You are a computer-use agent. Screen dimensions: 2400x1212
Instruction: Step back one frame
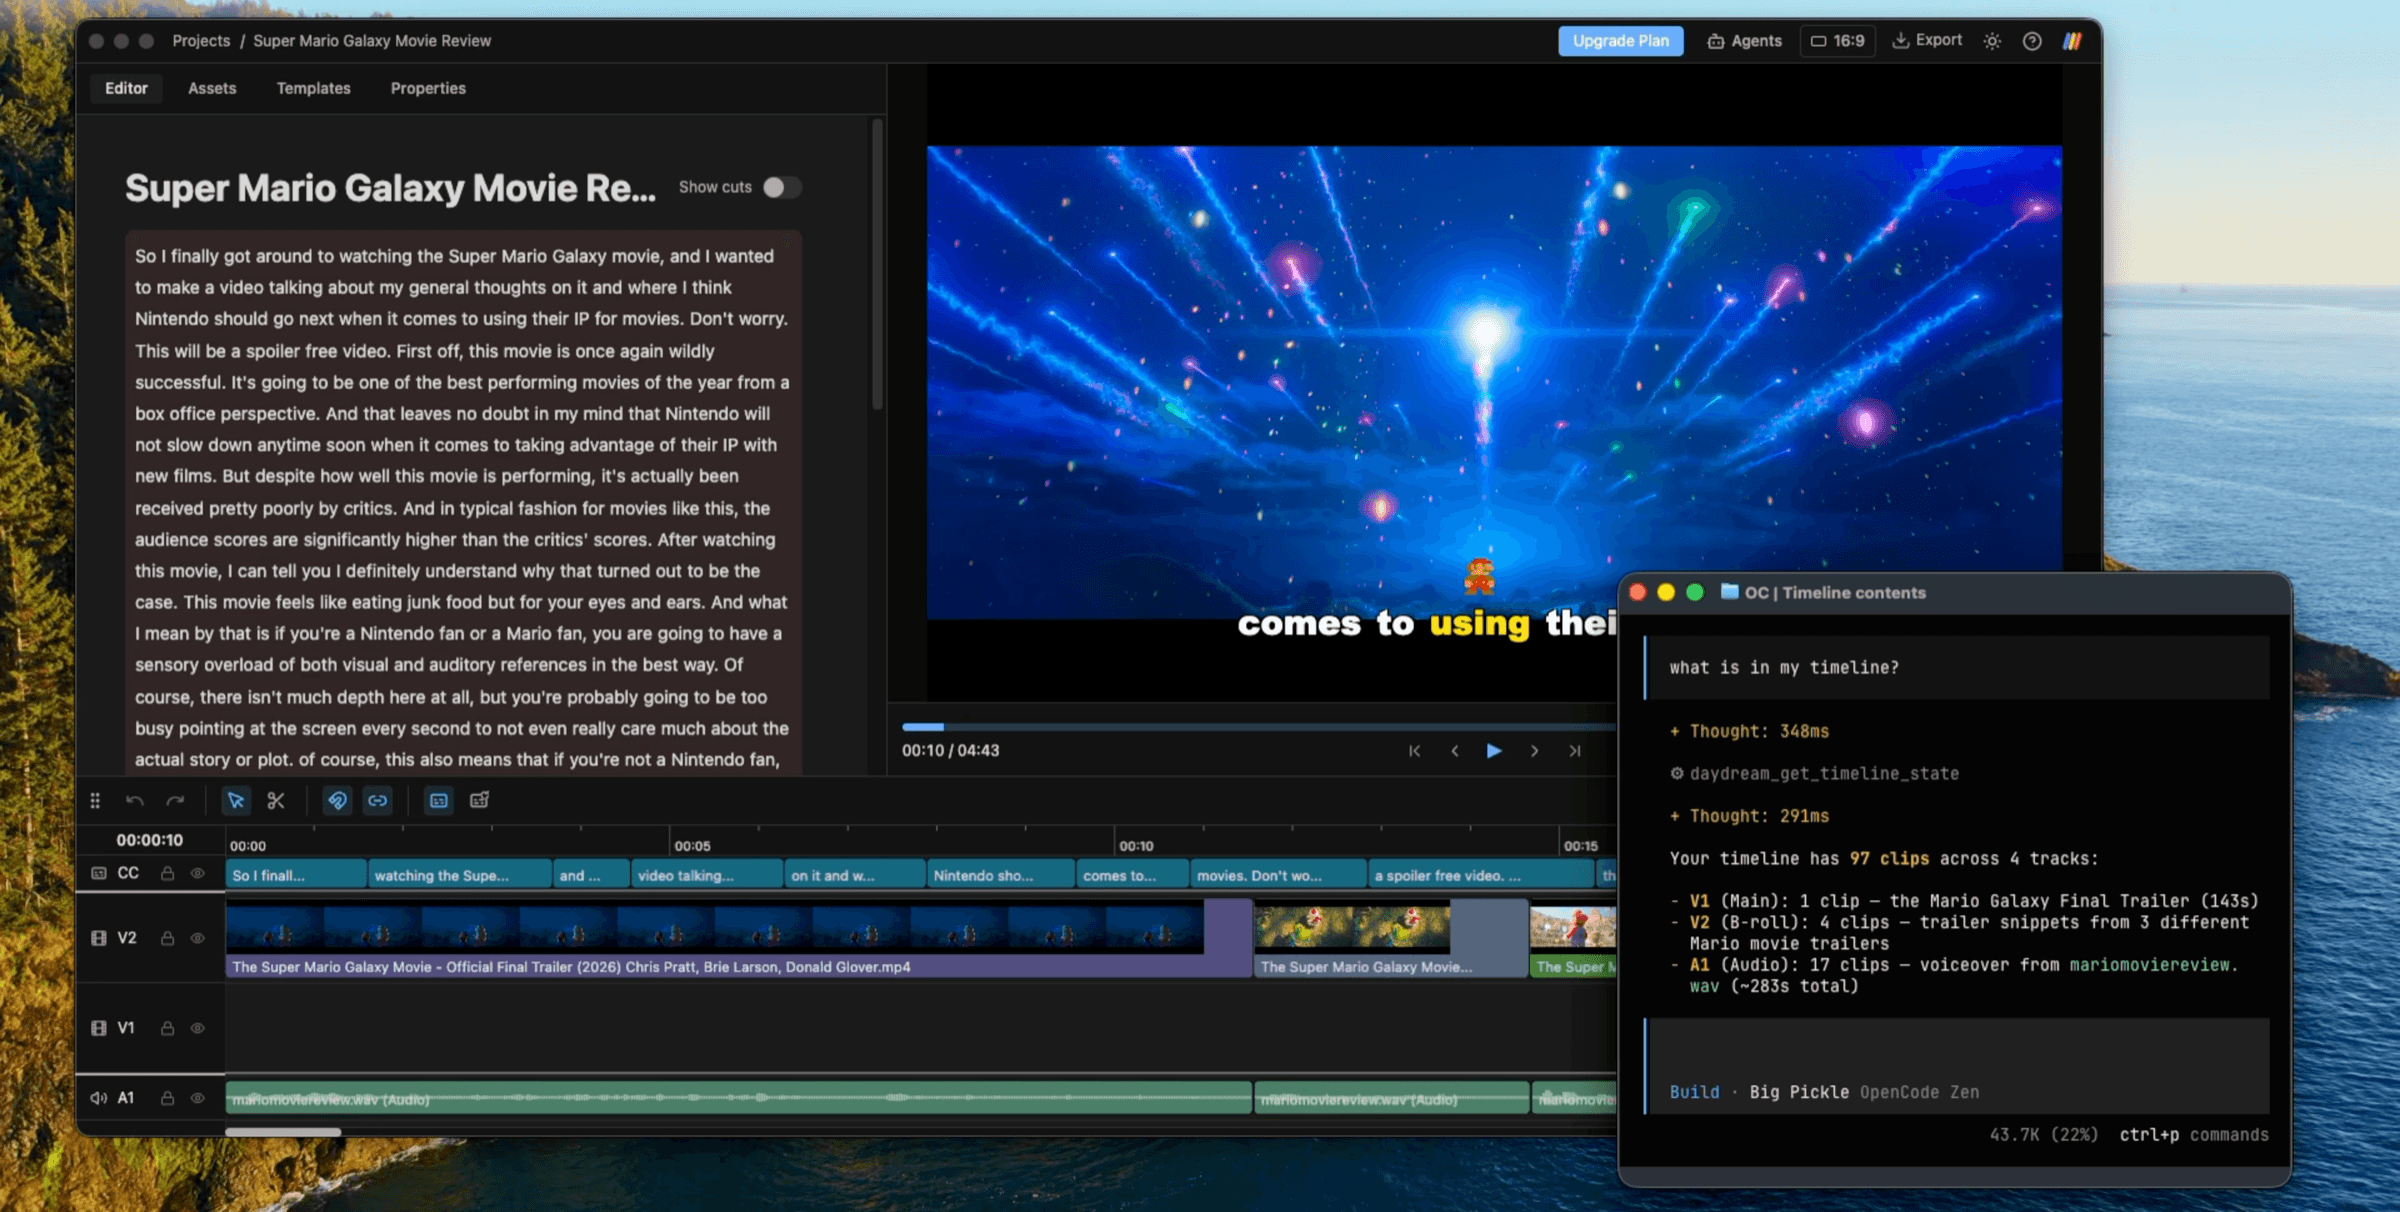pos(1454,751)
